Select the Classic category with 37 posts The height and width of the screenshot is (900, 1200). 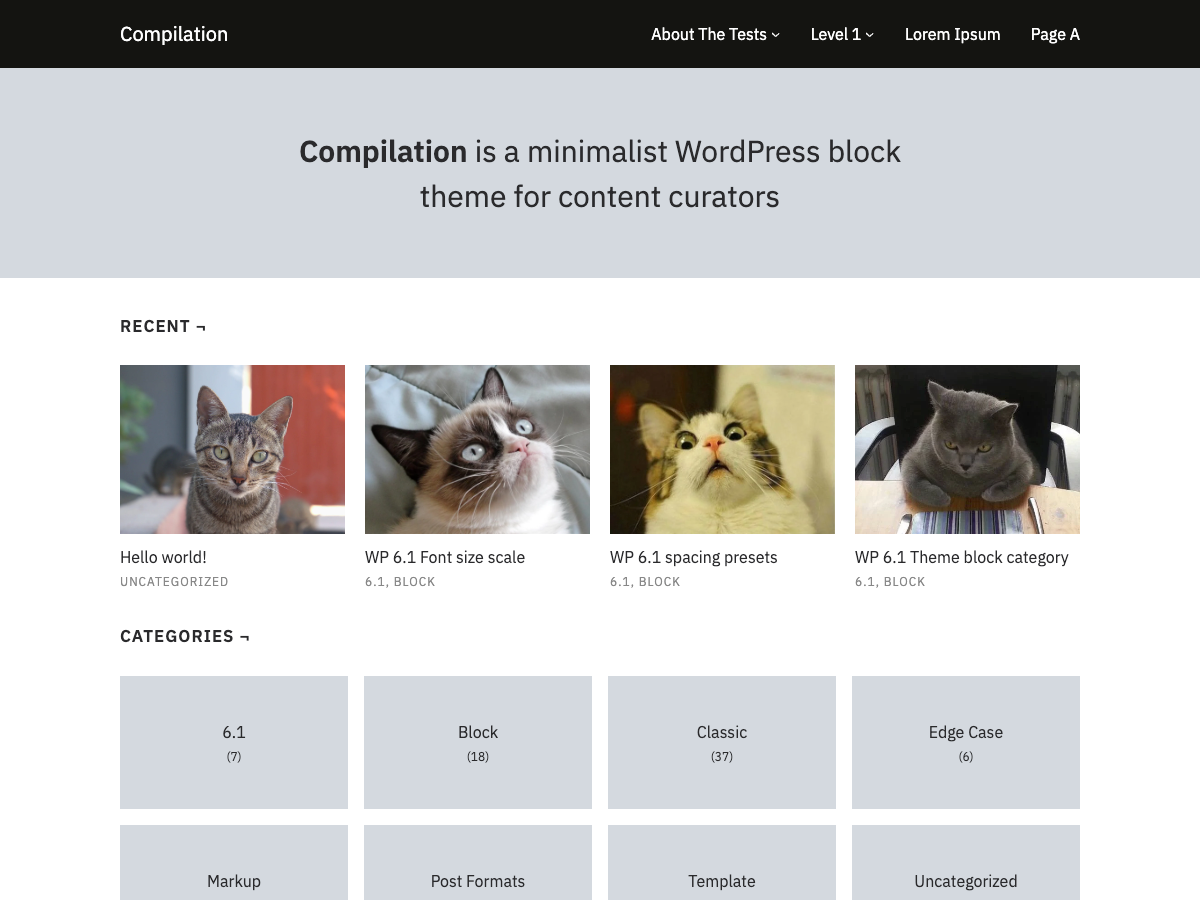721,742
